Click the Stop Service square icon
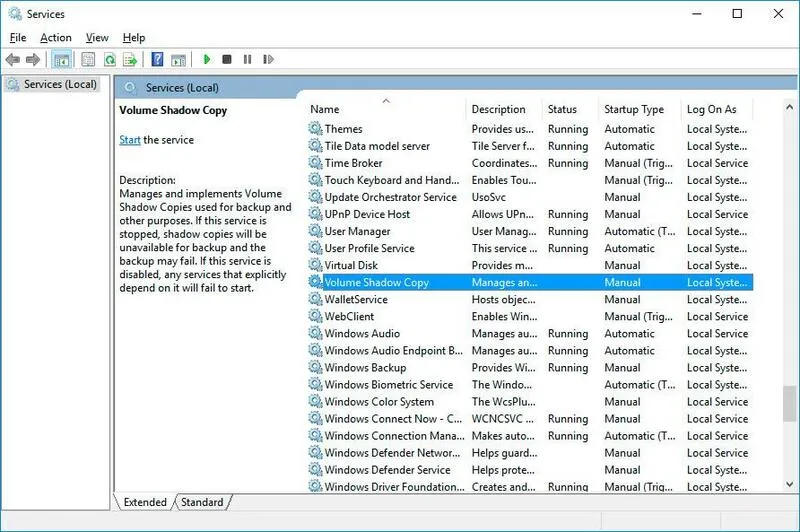Image resolution: width=800 pixels, height=532 pixels. [x=227, y=60]
